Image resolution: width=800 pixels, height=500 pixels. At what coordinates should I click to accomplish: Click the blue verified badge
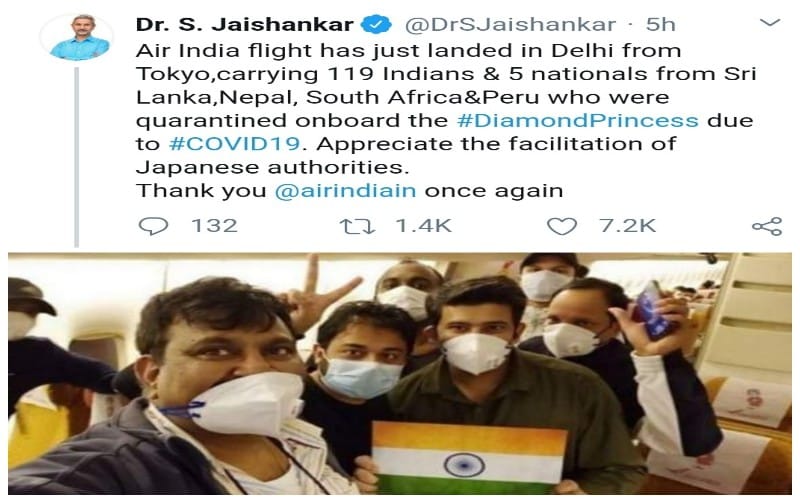pyautogui.click(x=377, y=24)
